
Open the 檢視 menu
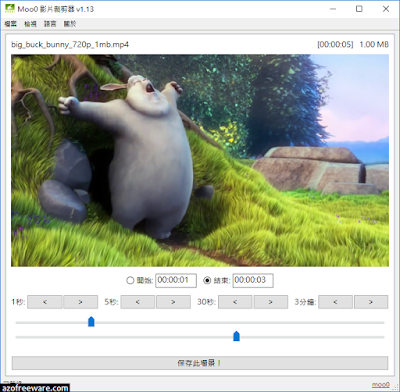point(30,24)
